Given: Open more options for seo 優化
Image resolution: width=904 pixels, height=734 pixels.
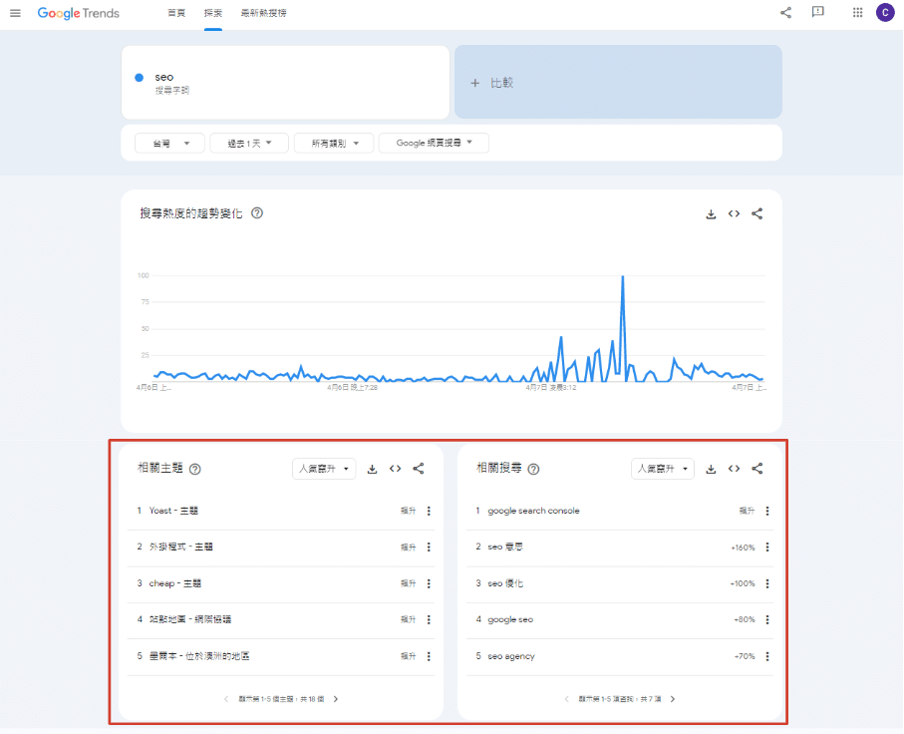Looking at the screenshot, I should (767, 584).
